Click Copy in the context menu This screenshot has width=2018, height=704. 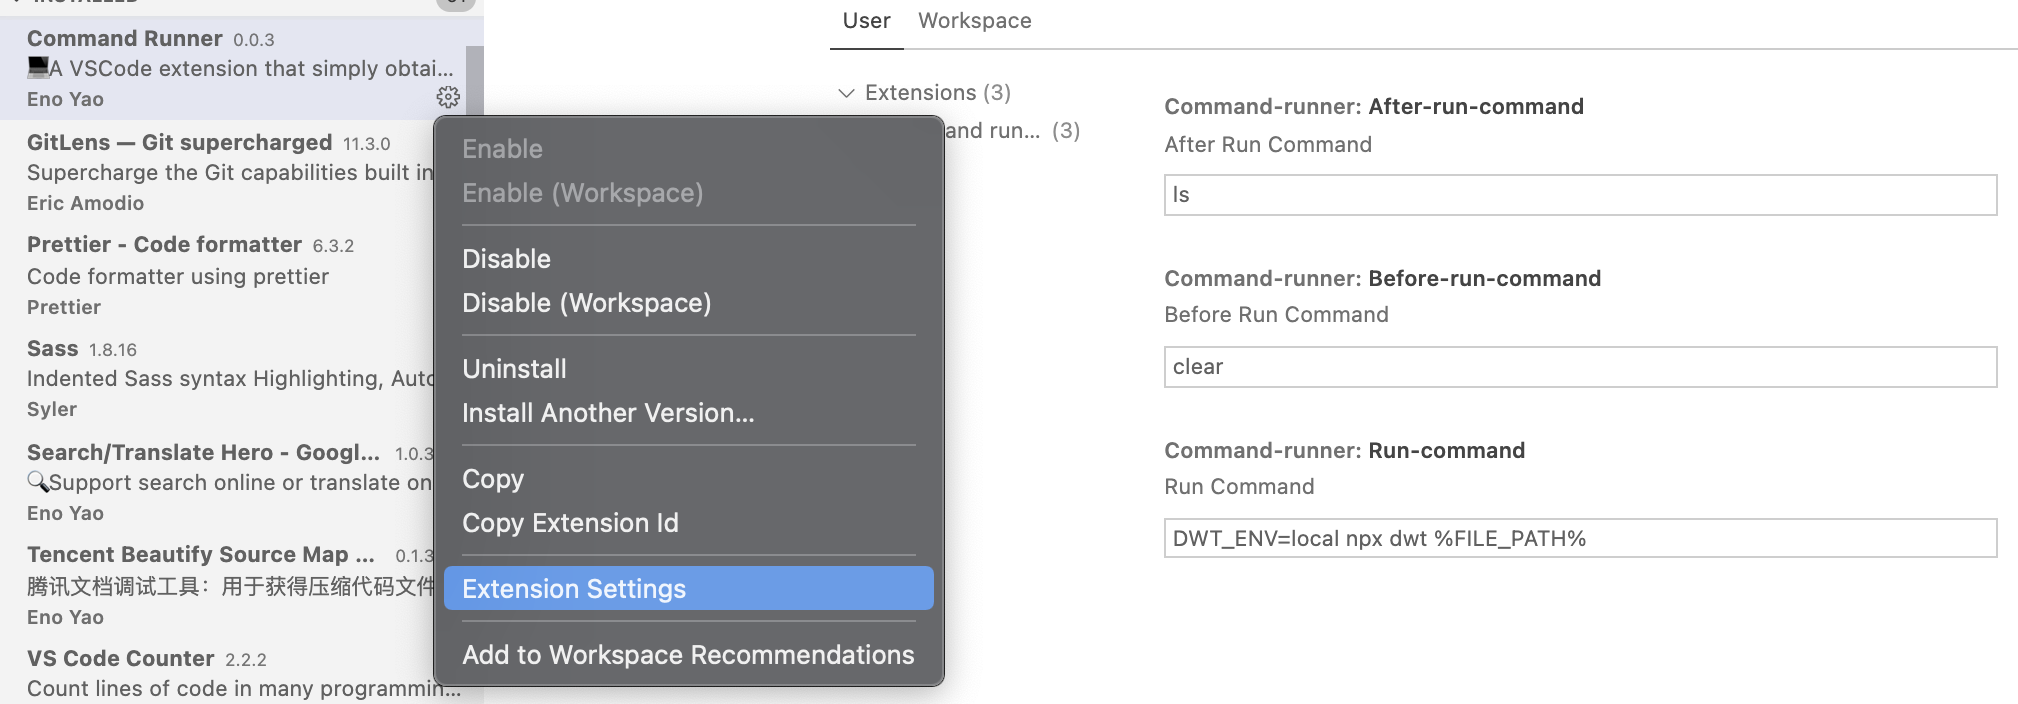493,479
